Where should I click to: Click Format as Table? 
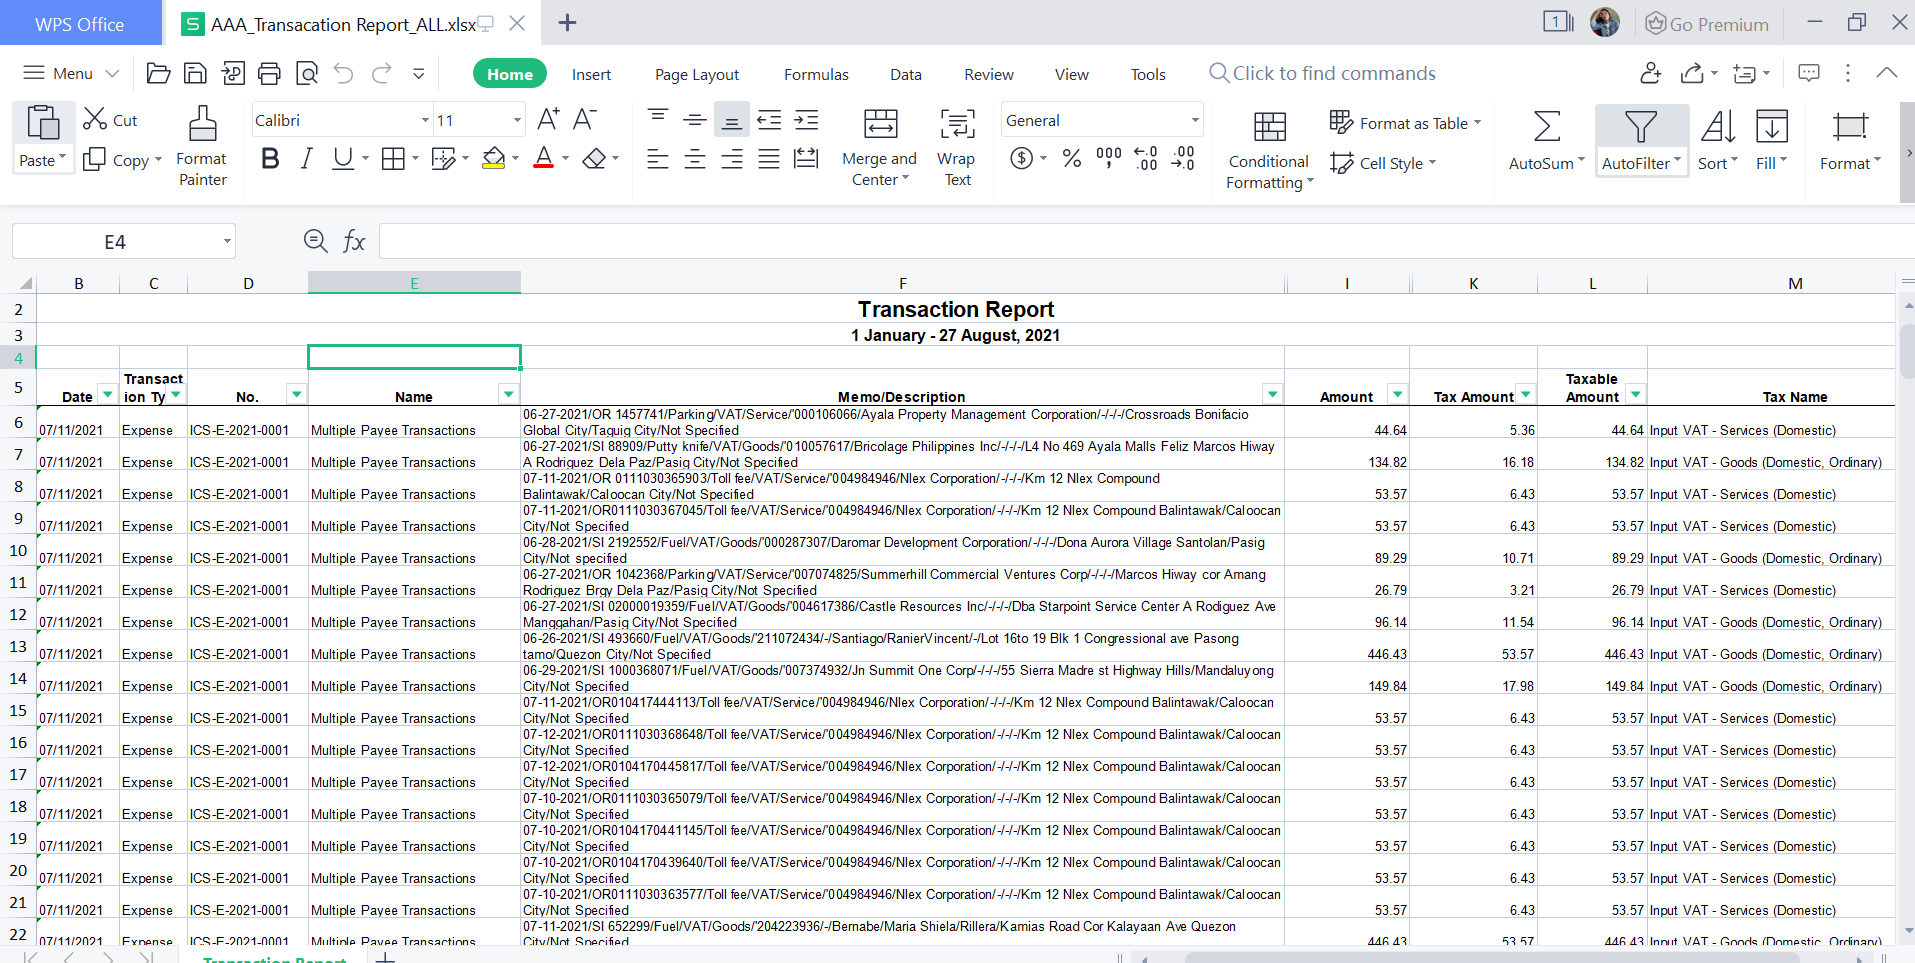click(1405, 123)
